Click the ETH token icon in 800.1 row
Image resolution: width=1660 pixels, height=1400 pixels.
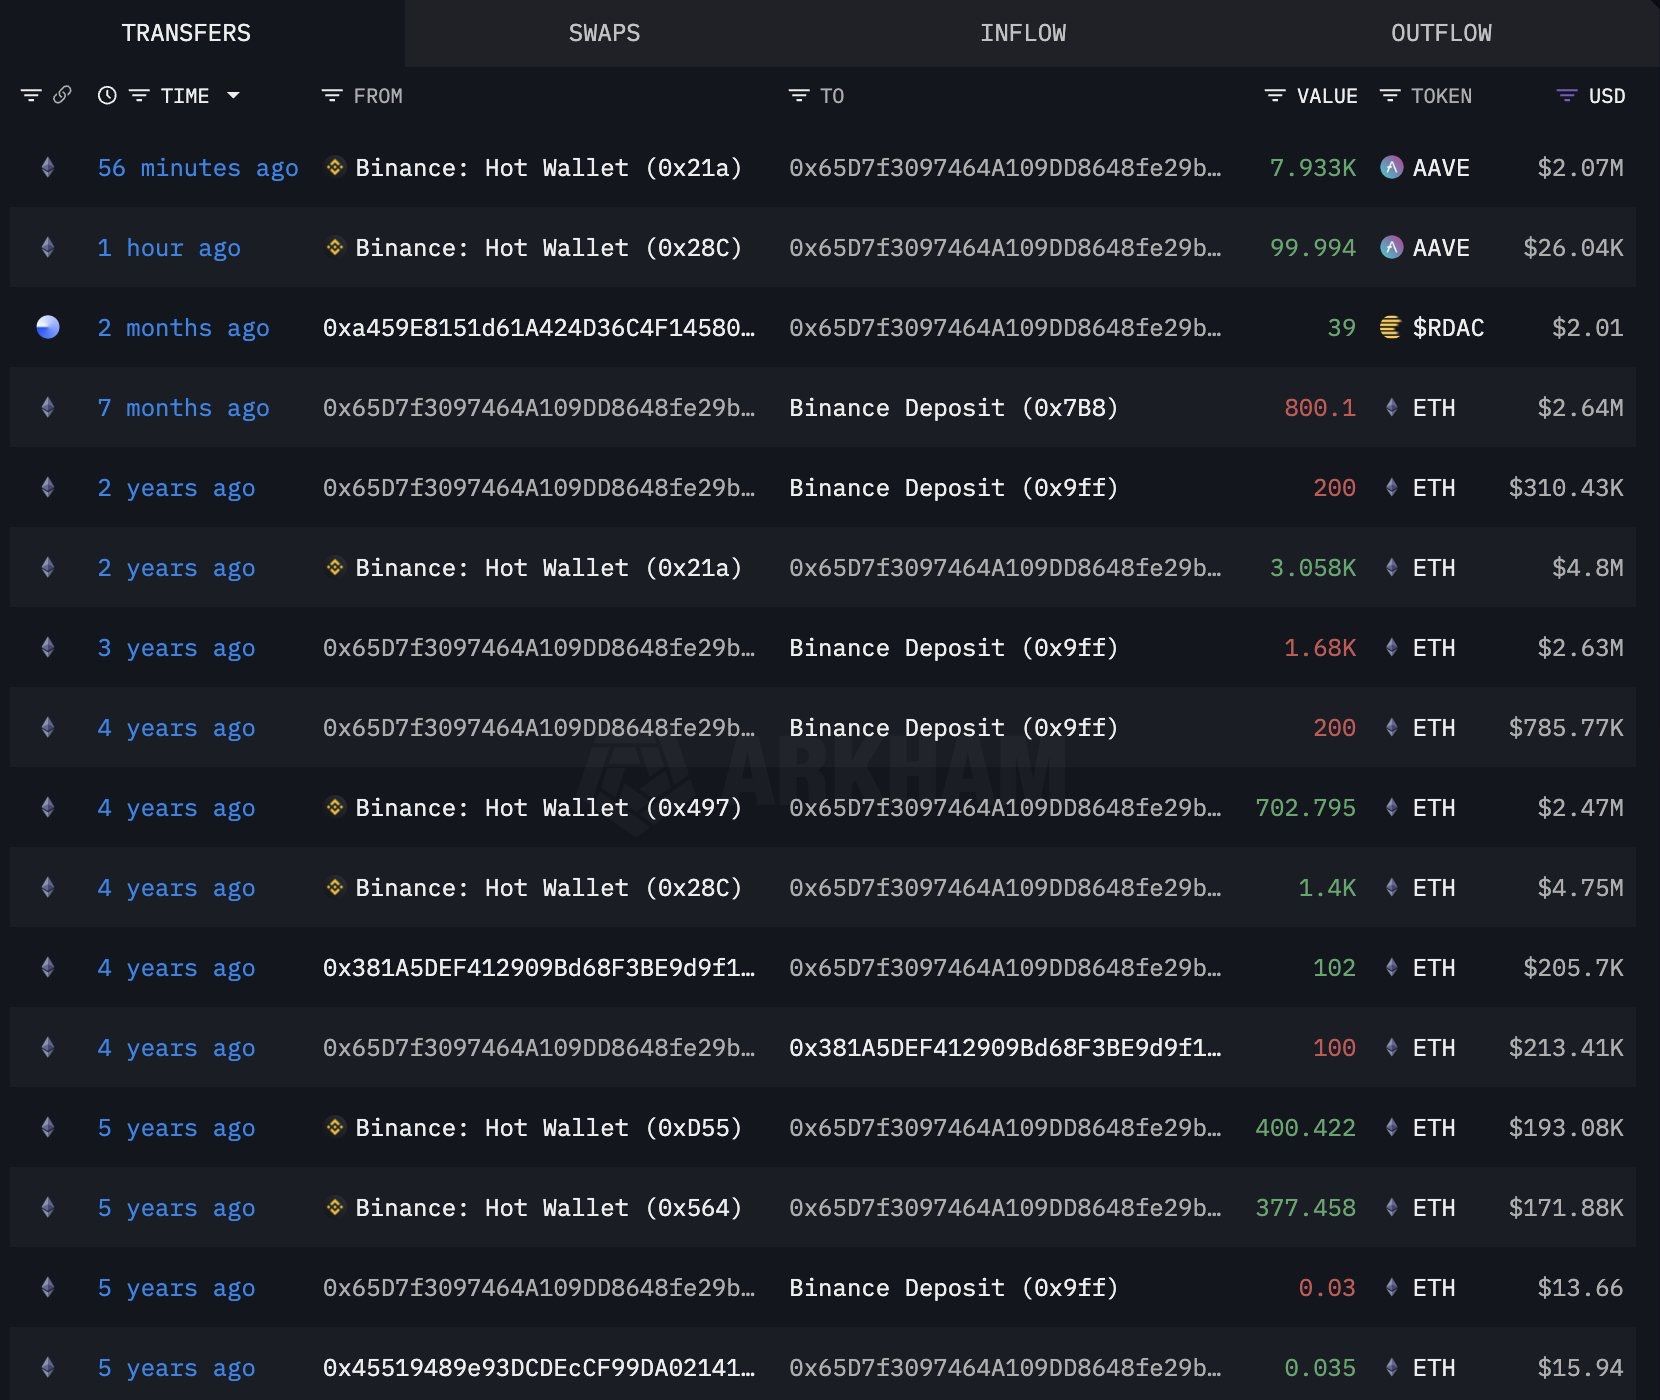1391,407
